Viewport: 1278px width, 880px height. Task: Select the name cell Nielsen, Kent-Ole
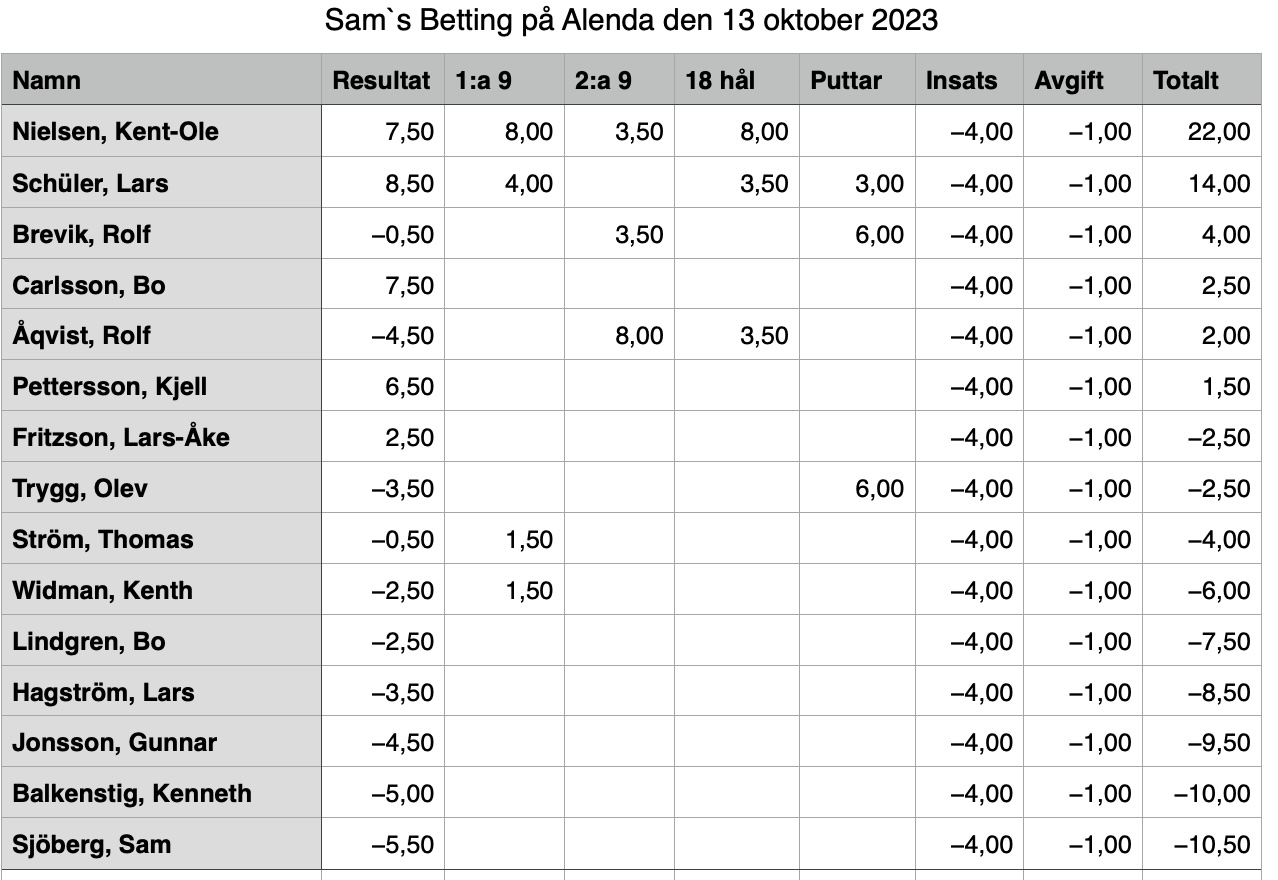[x=161, y=132]
